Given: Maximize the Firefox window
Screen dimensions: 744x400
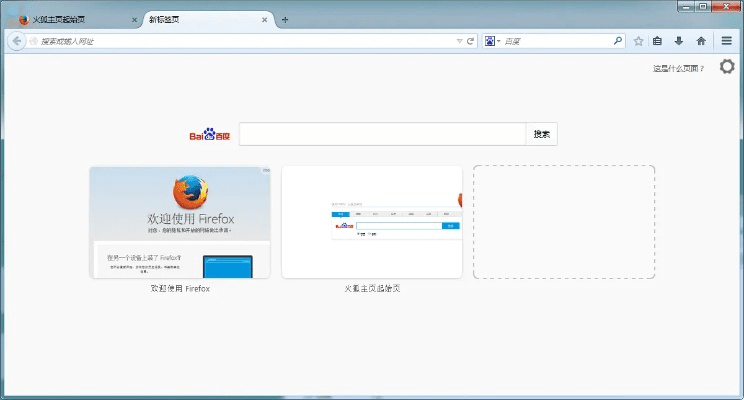Looking at the screenshot, I should pos(703,7).
